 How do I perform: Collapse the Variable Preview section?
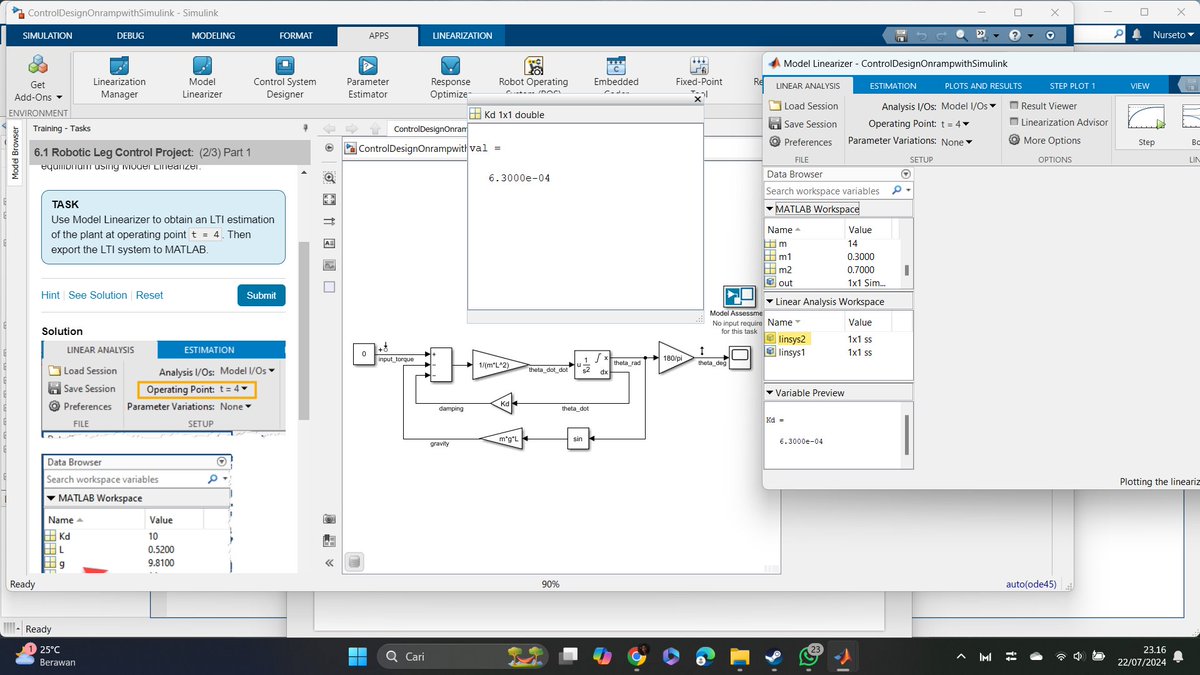click(x=769, y=393)
